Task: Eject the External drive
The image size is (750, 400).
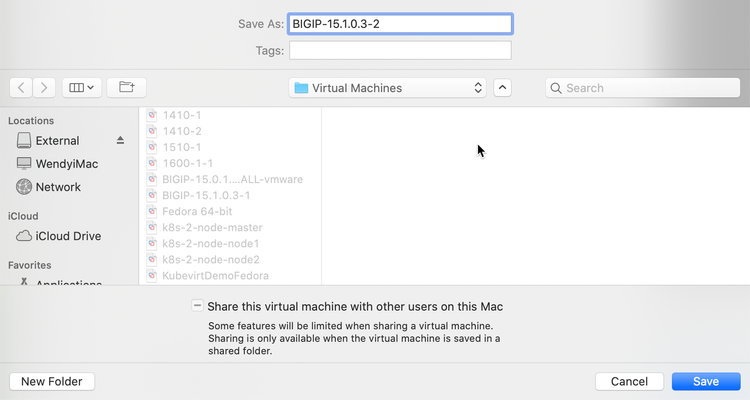Action: point(121,141)
